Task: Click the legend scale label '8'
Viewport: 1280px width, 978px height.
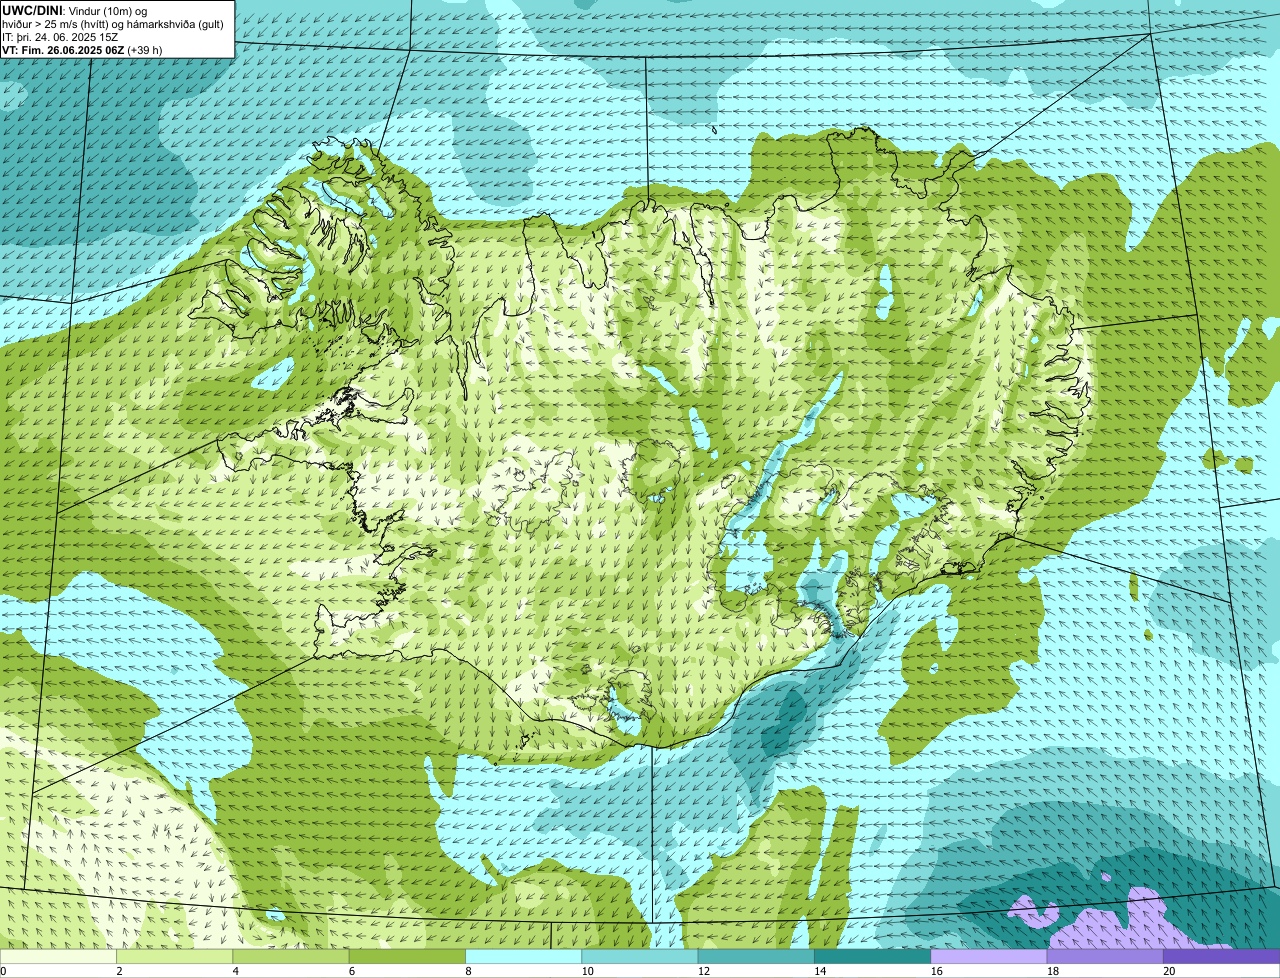Action: point(468,971)
